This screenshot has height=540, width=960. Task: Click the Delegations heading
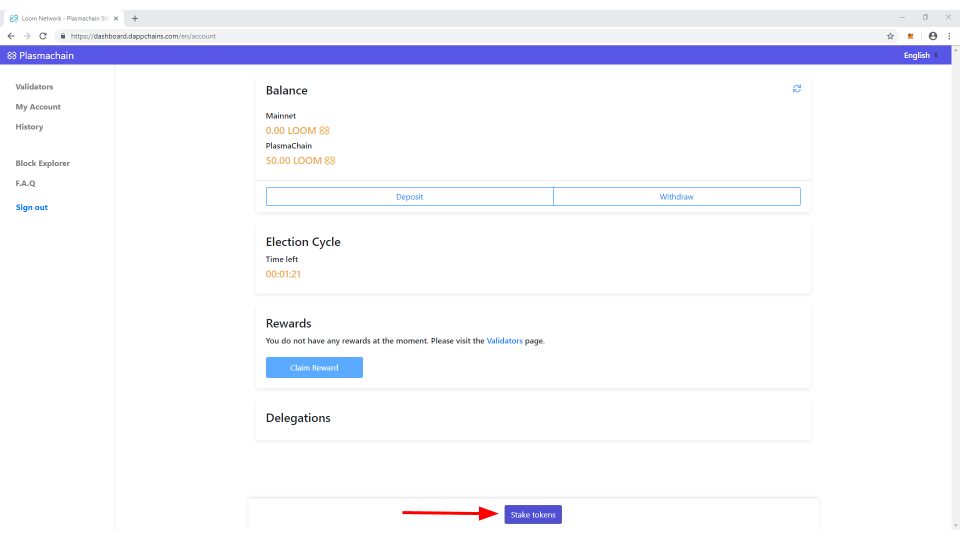(x=298, y=418)
